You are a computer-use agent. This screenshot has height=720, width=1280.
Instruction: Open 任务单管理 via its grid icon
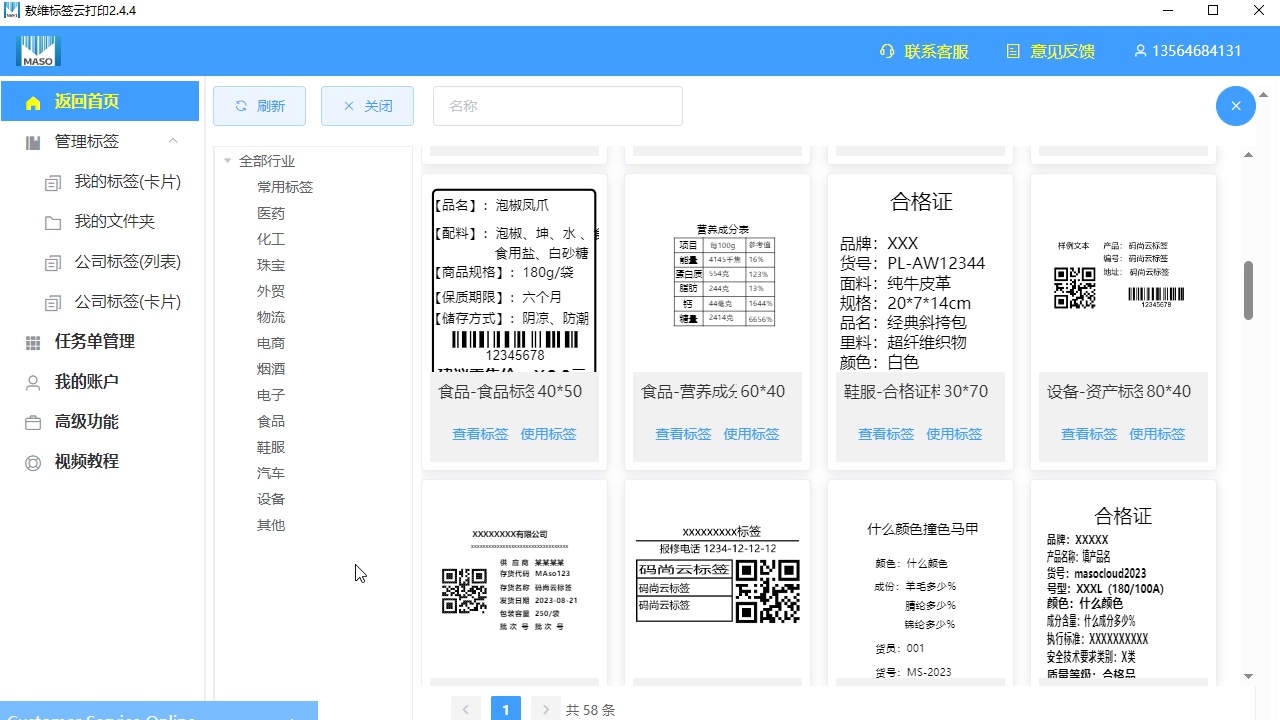pos(32,341)
